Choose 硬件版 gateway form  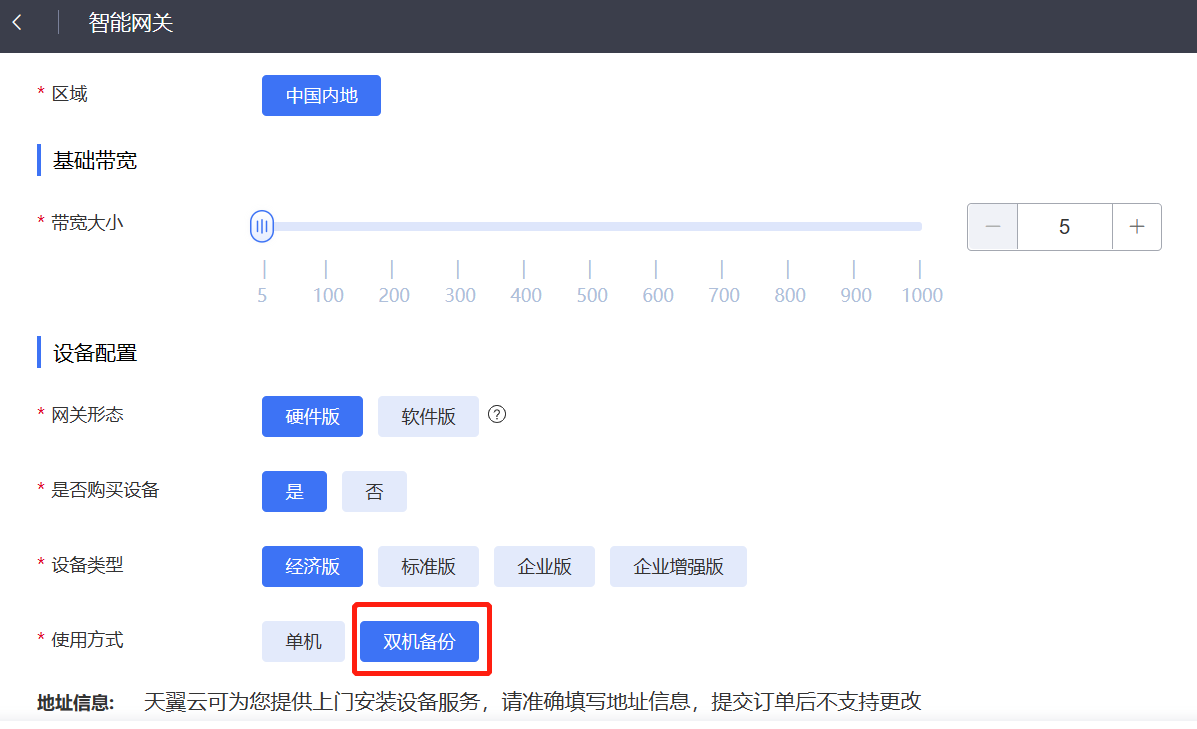click(312, 416)
